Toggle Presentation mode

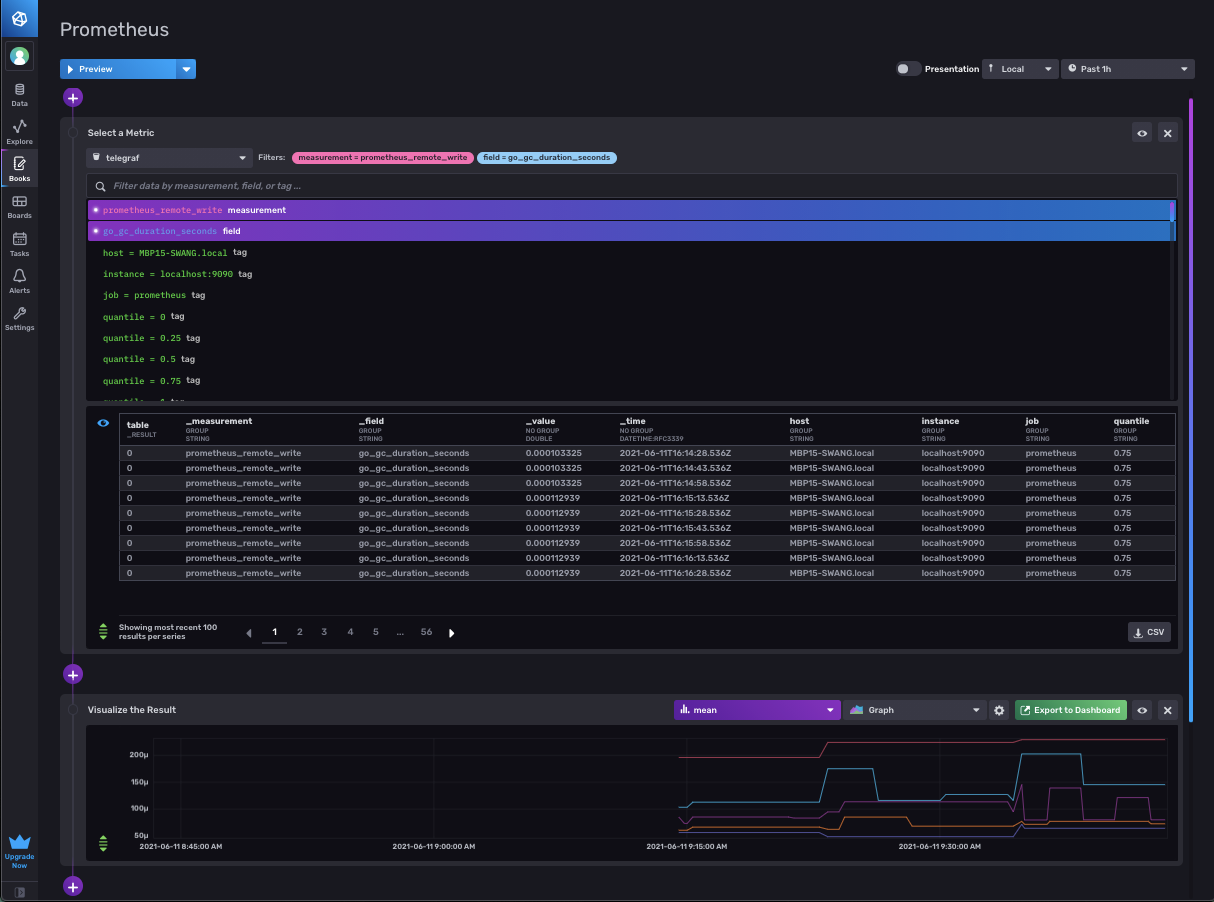click(x=908, y=69)
